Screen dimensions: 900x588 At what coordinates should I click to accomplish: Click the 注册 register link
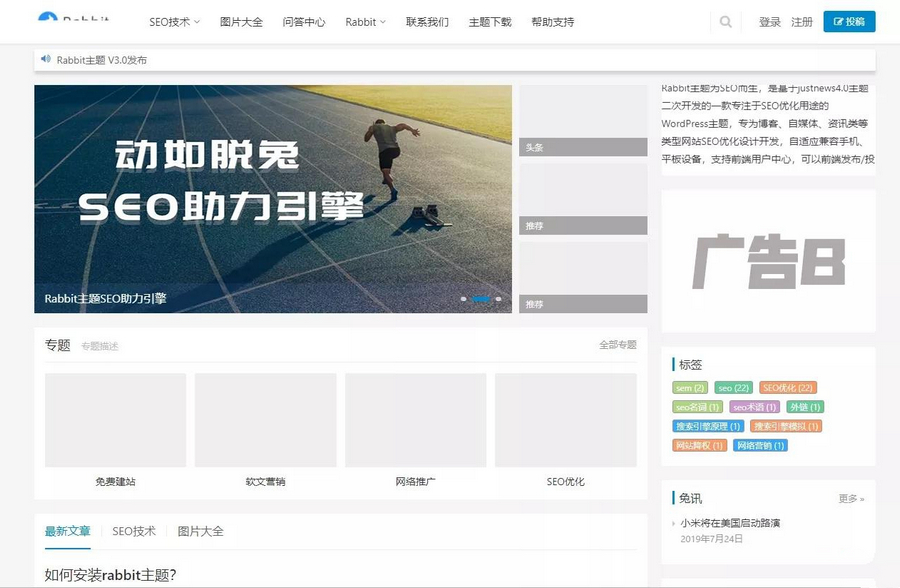[x=802, y=22]
